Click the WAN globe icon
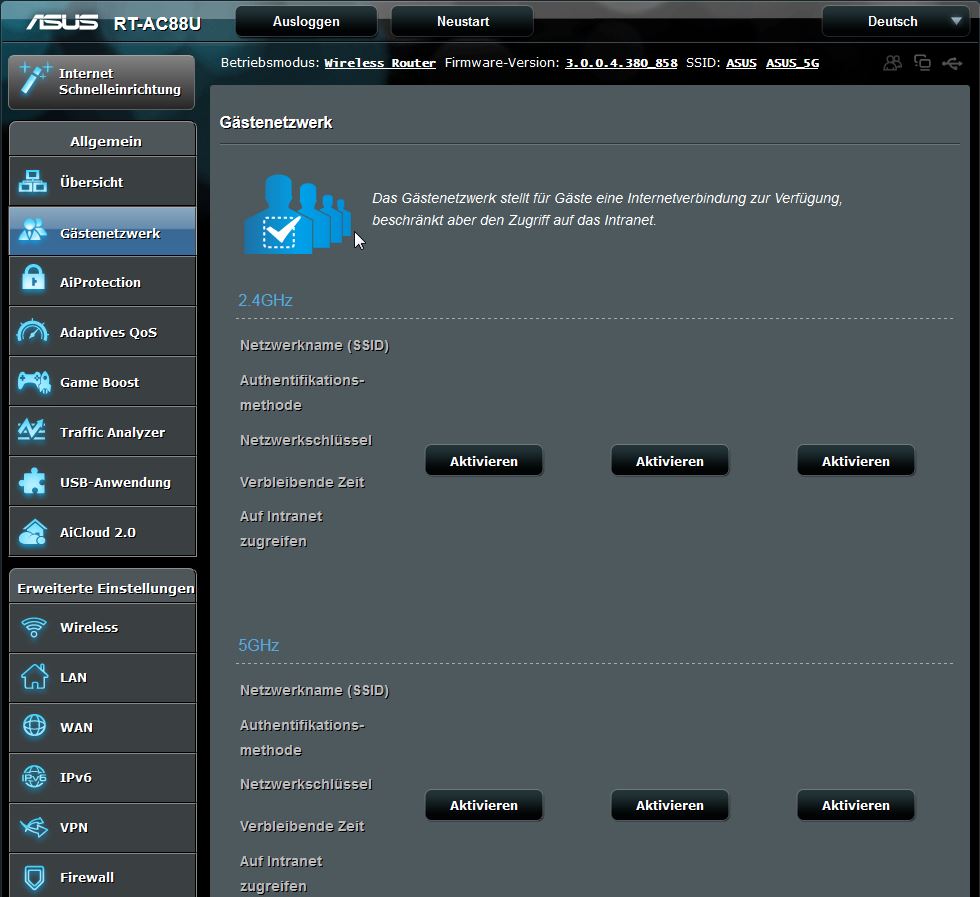Image resolution: width=980 pixels, height=897 pixels. coord(34,726)
